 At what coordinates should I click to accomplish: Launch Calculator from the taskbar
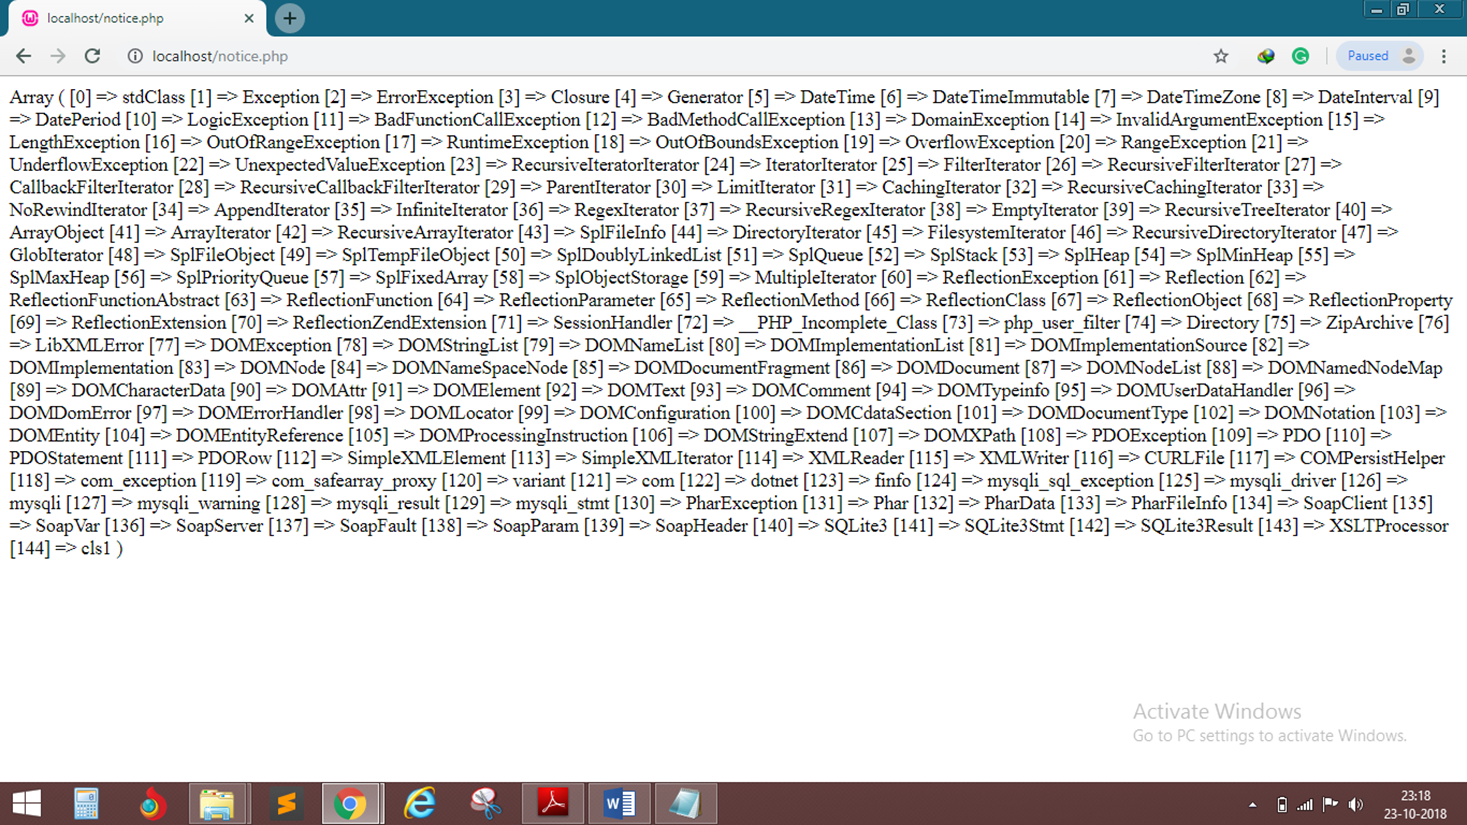(86, 804)
